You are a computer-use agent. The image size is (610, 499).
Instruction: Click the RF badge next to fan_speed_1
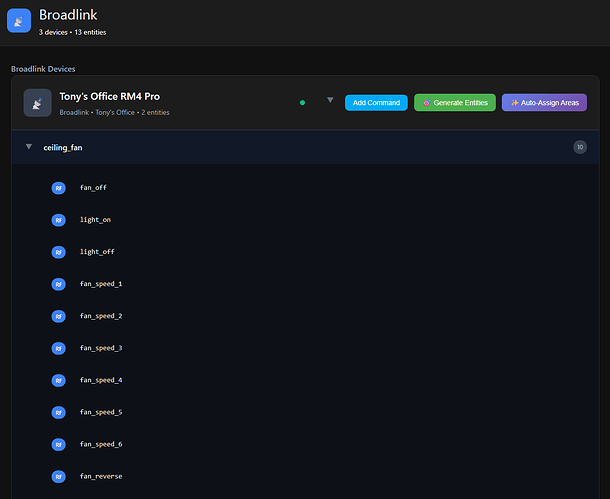(x=58, y=284)
